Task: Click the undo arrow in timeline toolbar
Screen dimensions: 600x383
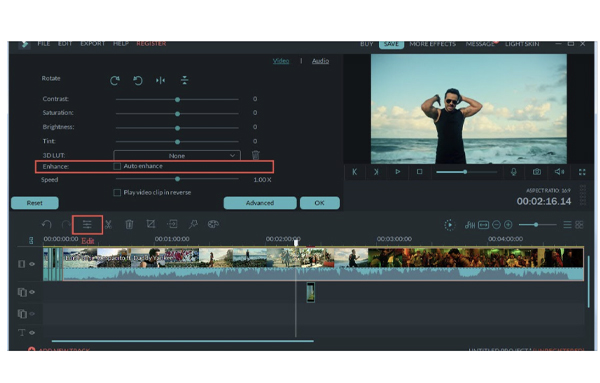Action: [46, 225]
